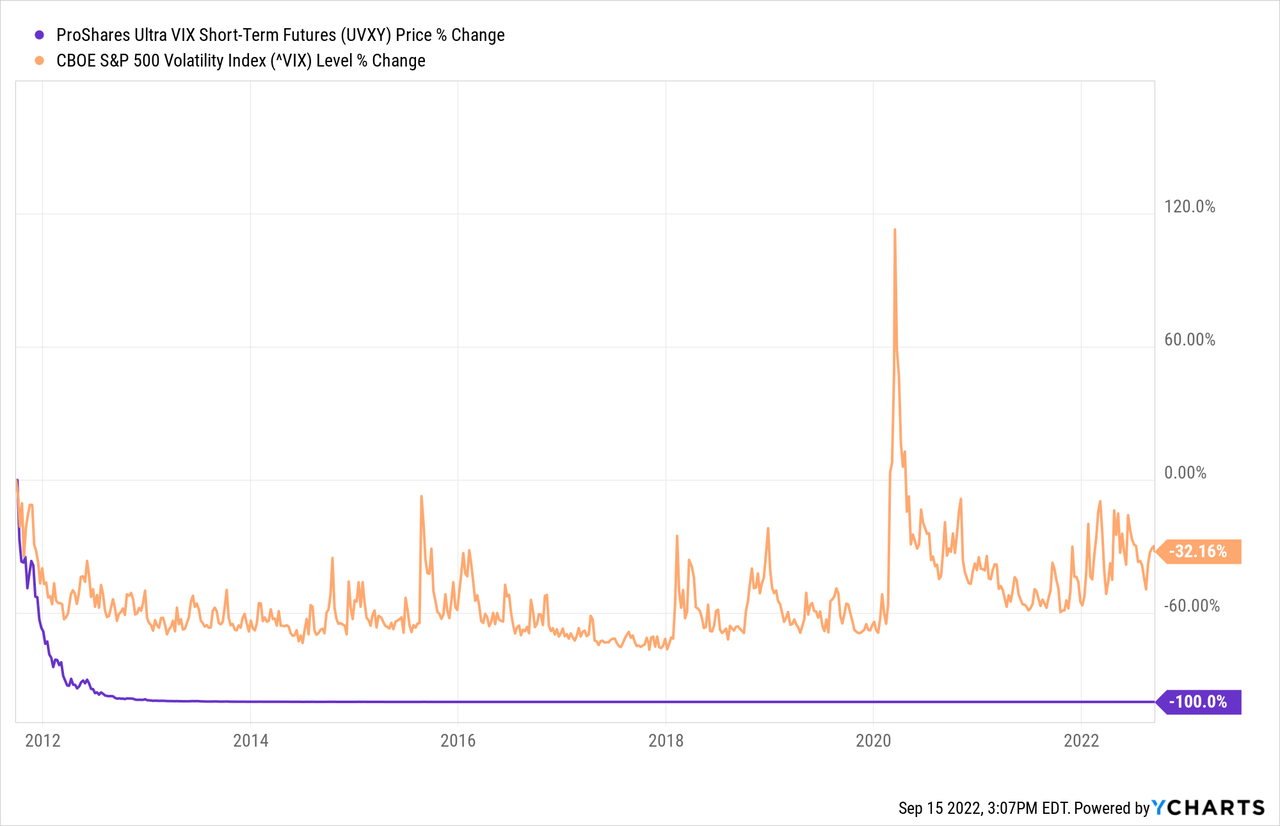This screenshot has height=826, width=1280.
Task: Click the 60.00% y-axis label
Action: (x=1190, y=340)
